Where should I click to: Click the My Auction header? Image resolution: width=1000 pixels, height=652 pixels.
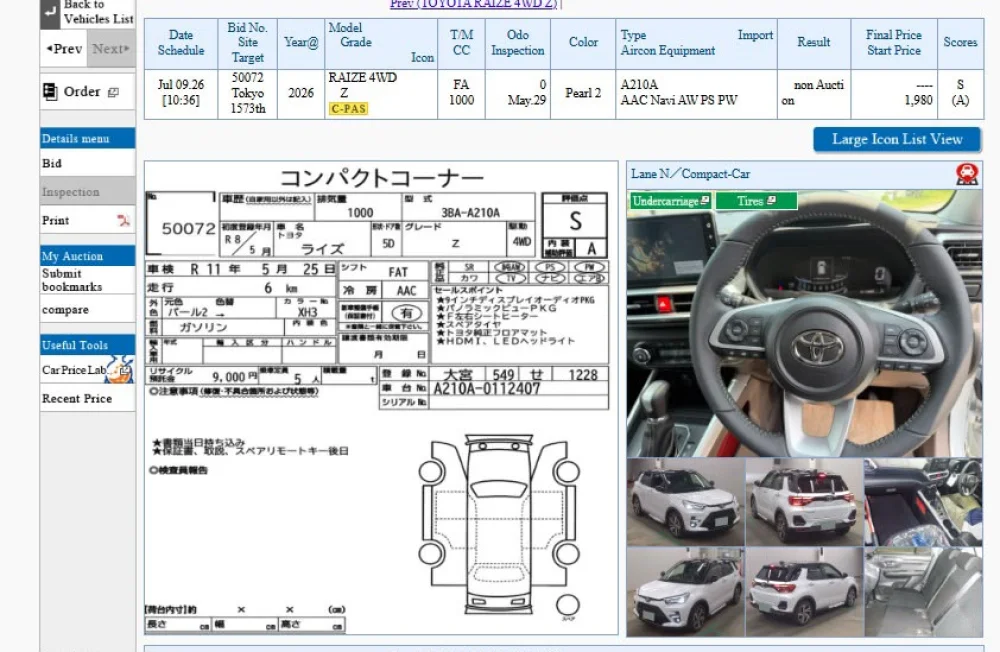click(x=87, y=256)
